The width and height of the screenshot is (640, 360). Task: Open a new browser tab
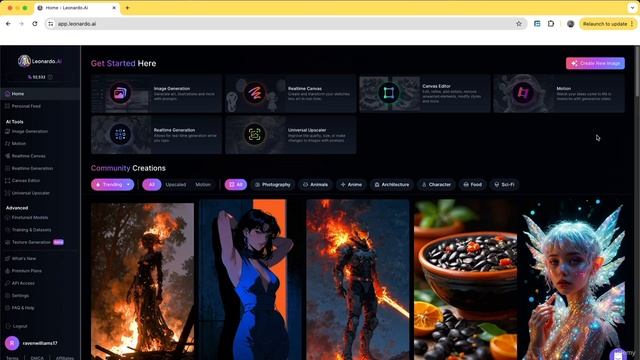127,8
